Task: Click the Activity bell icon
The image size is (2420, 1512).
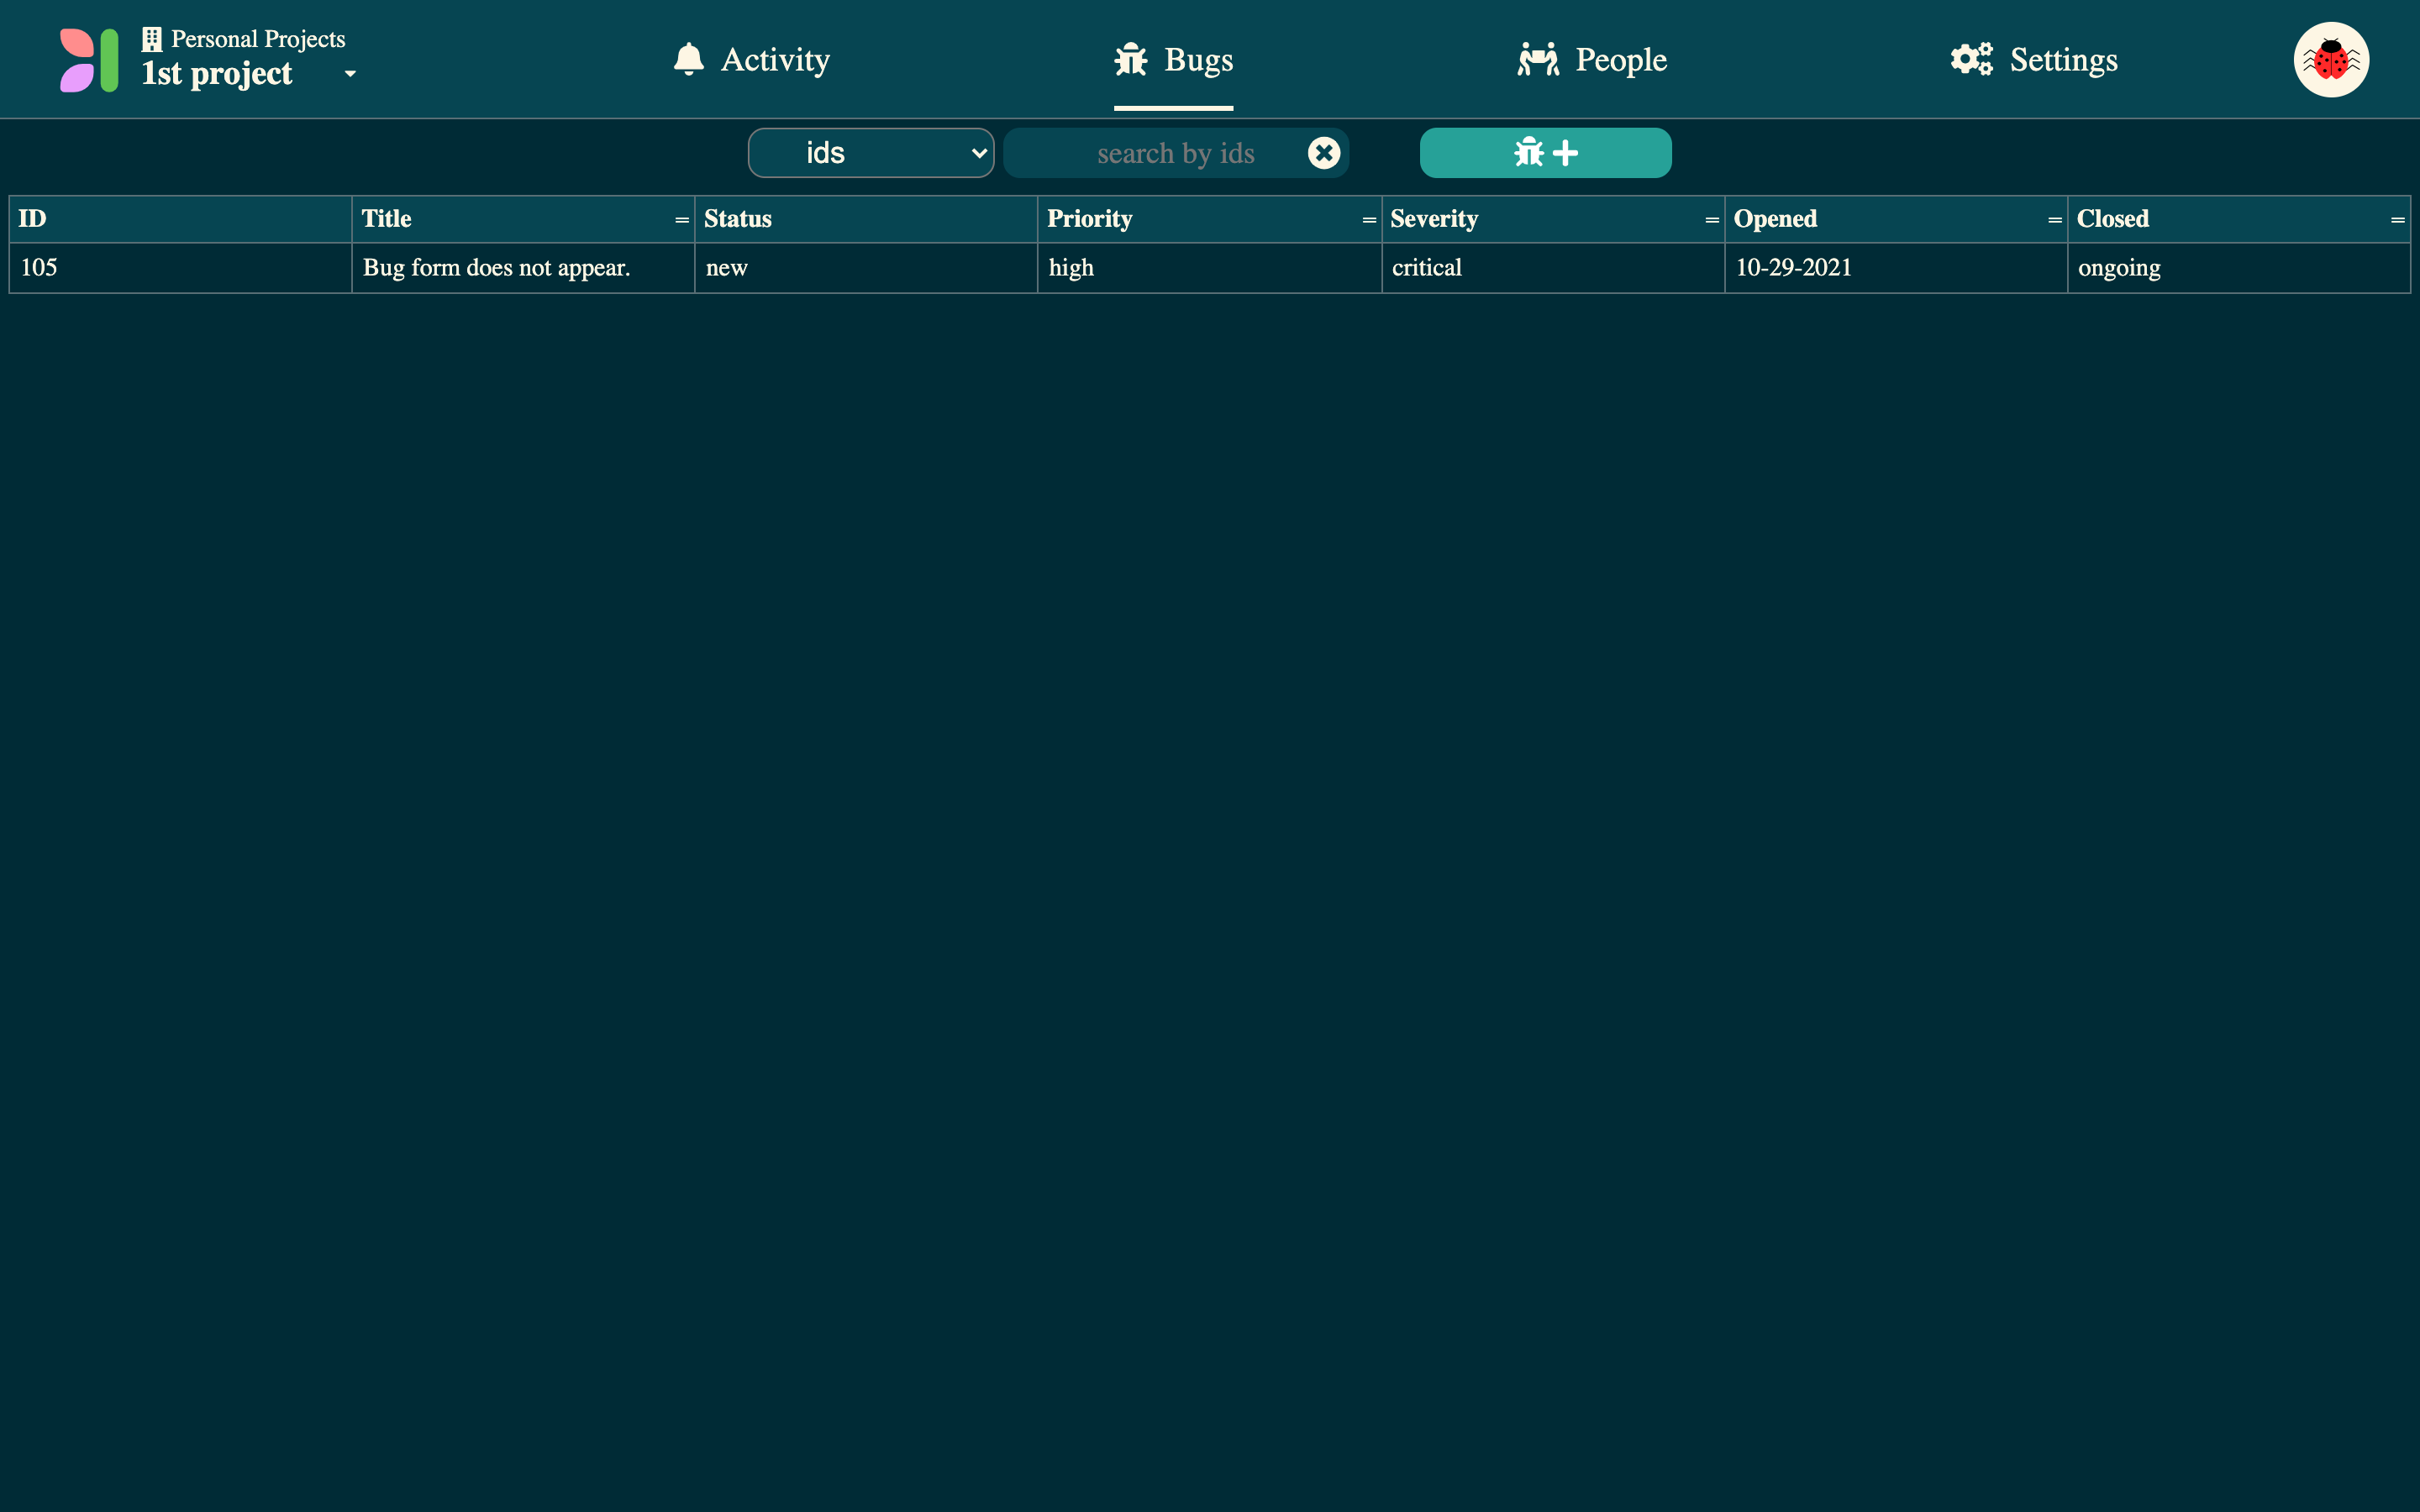Action: (689, 59)
